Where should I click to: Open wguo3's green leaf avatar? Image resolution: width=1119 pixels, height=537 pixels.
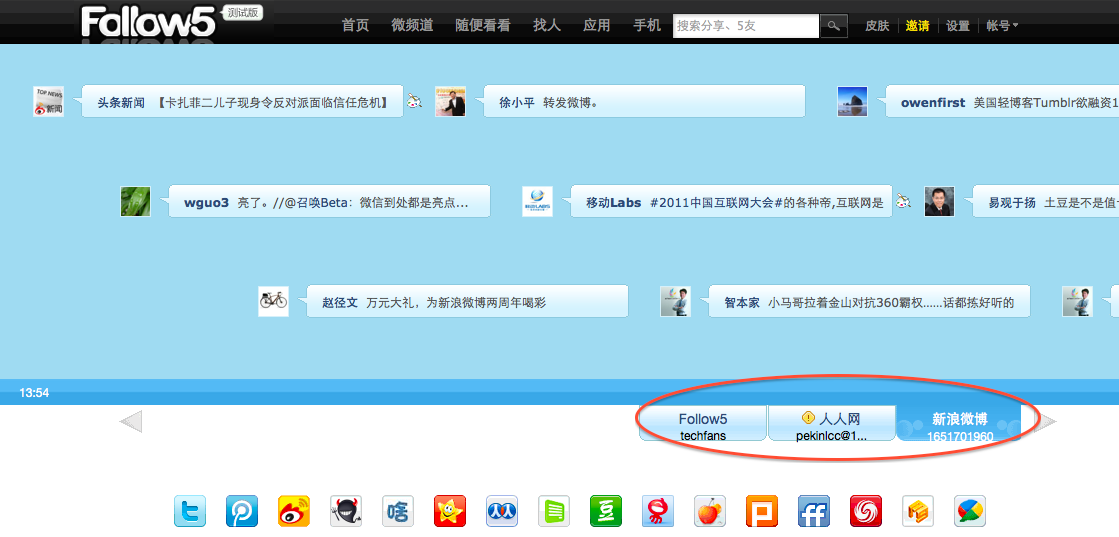136,201
